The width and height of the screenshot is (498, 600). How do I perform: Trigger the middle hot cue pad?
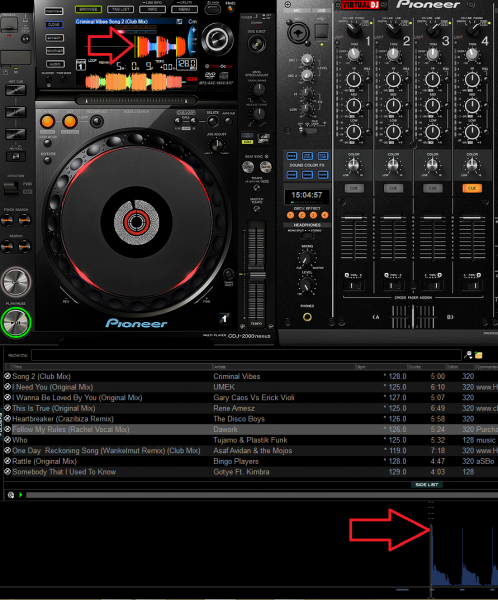[16, 112]
